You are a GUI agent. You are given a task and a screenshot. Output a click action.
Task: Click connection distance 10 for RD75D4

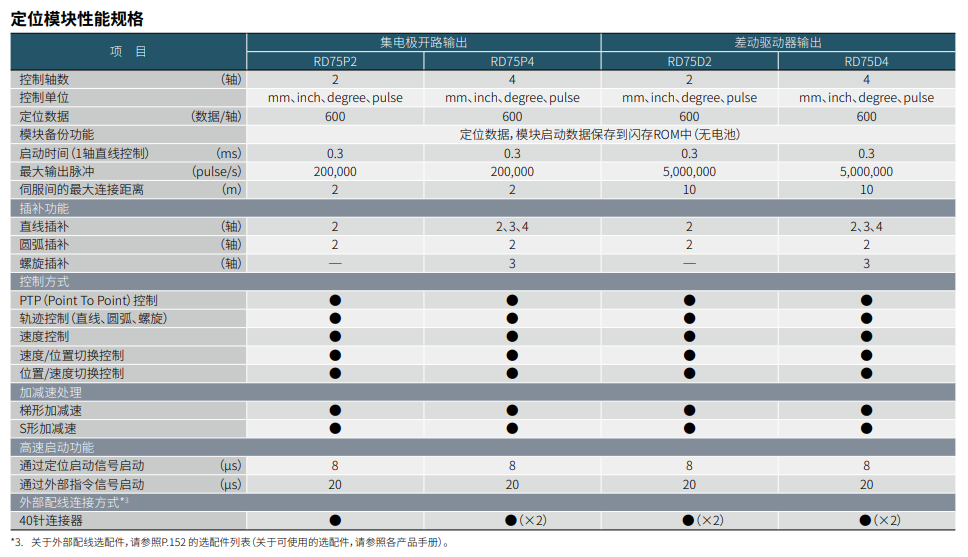[x=866, y=190]
